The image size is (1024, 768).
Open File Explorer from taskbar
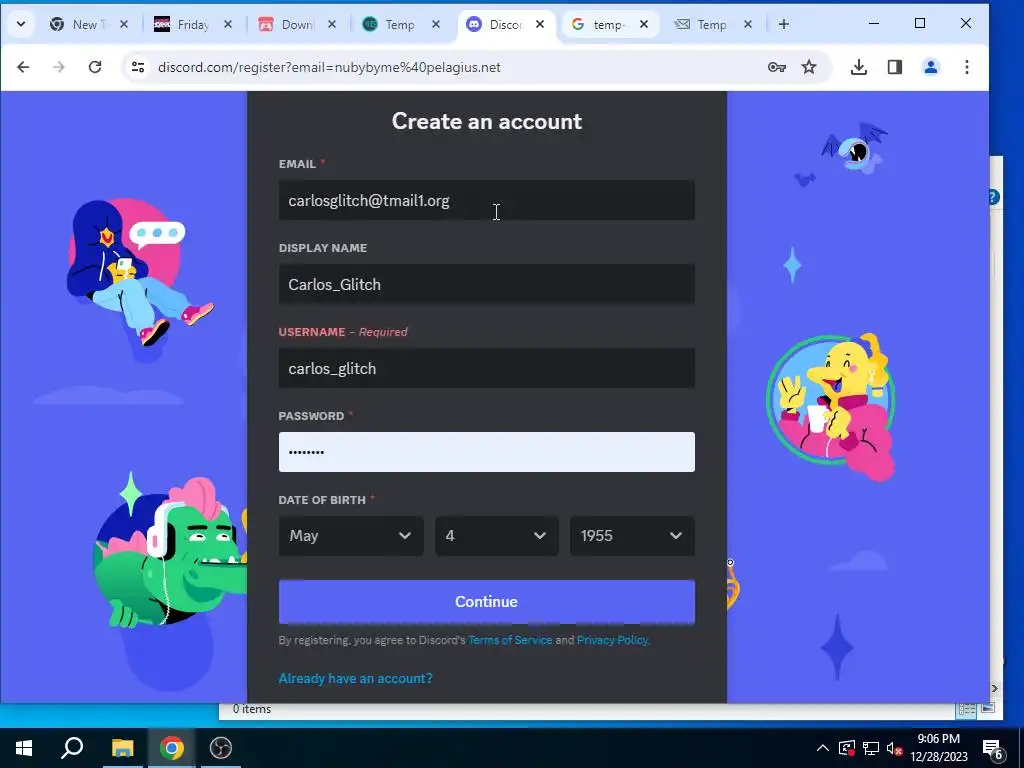click(x=122, y=748)
